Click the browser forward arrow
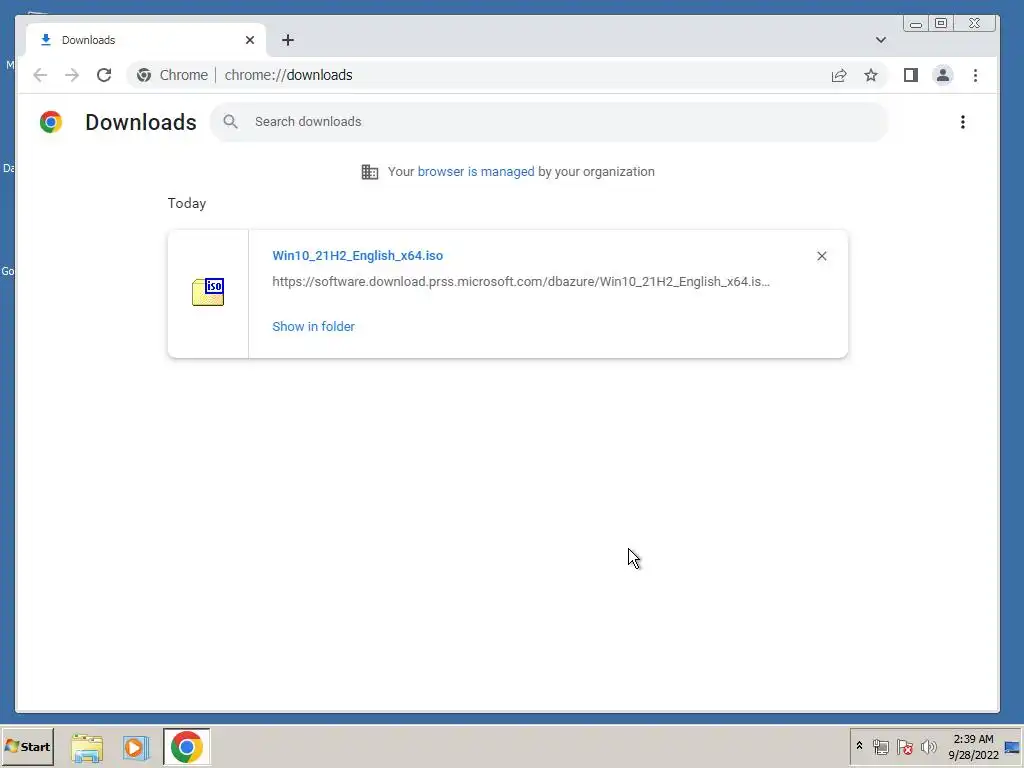Viewport: 1024px width, 768px height. click(72, 75)
